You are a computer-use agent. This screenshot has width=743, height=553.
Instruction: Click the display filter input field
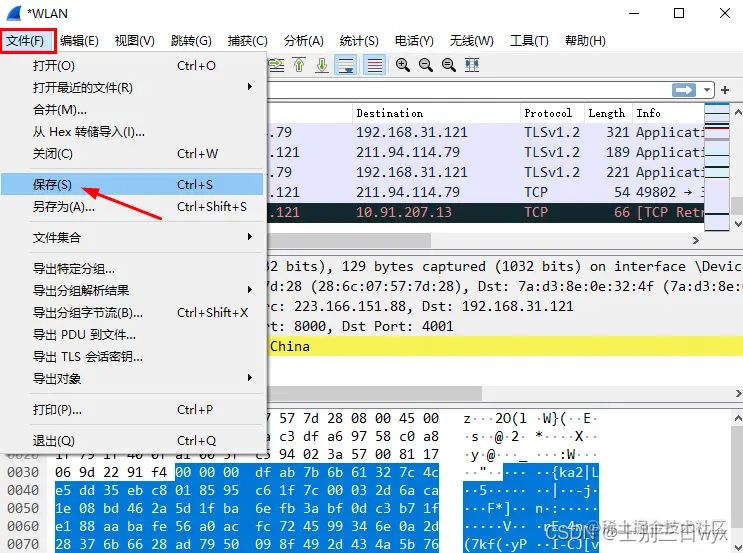(x=468, y=90)
